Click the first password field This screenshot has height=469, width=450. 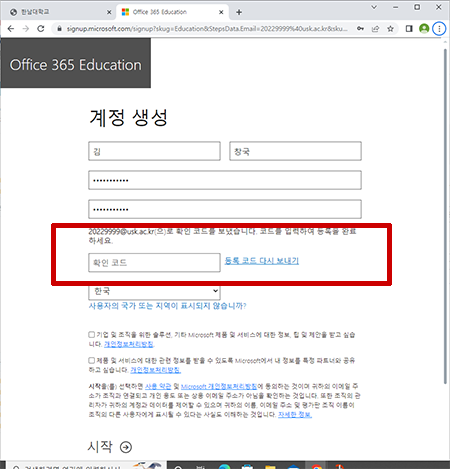point(225,180)
